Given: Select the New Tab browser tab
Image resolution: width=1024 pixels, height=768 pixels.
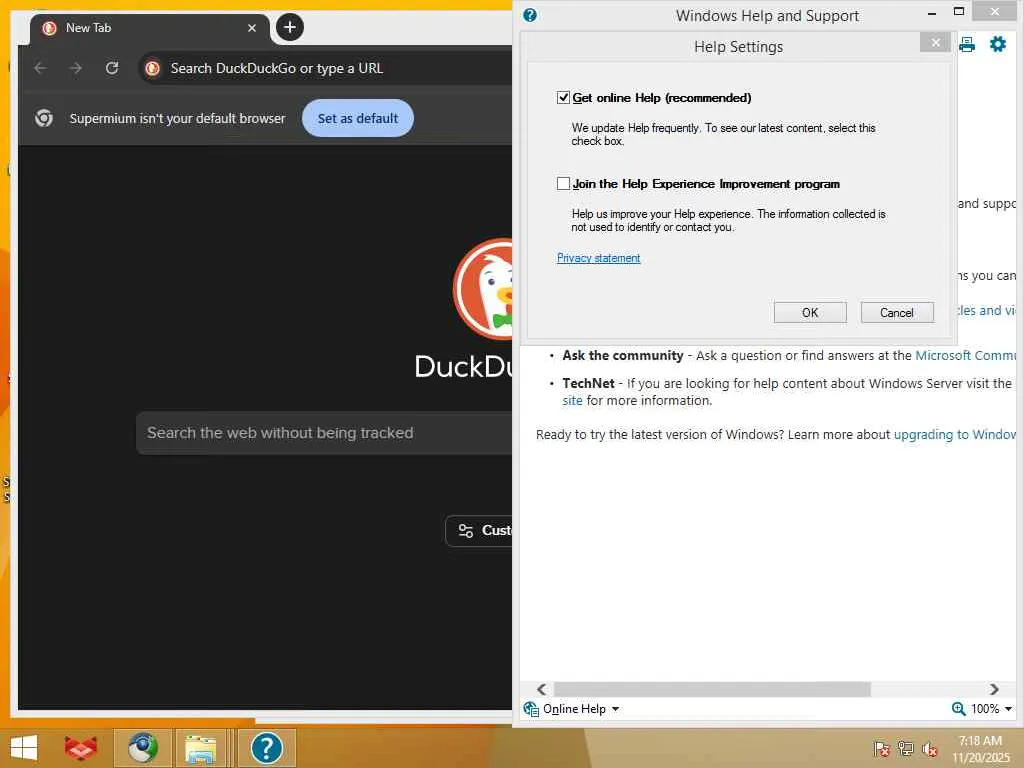Looking at the screenshot, I should [150, 28].
